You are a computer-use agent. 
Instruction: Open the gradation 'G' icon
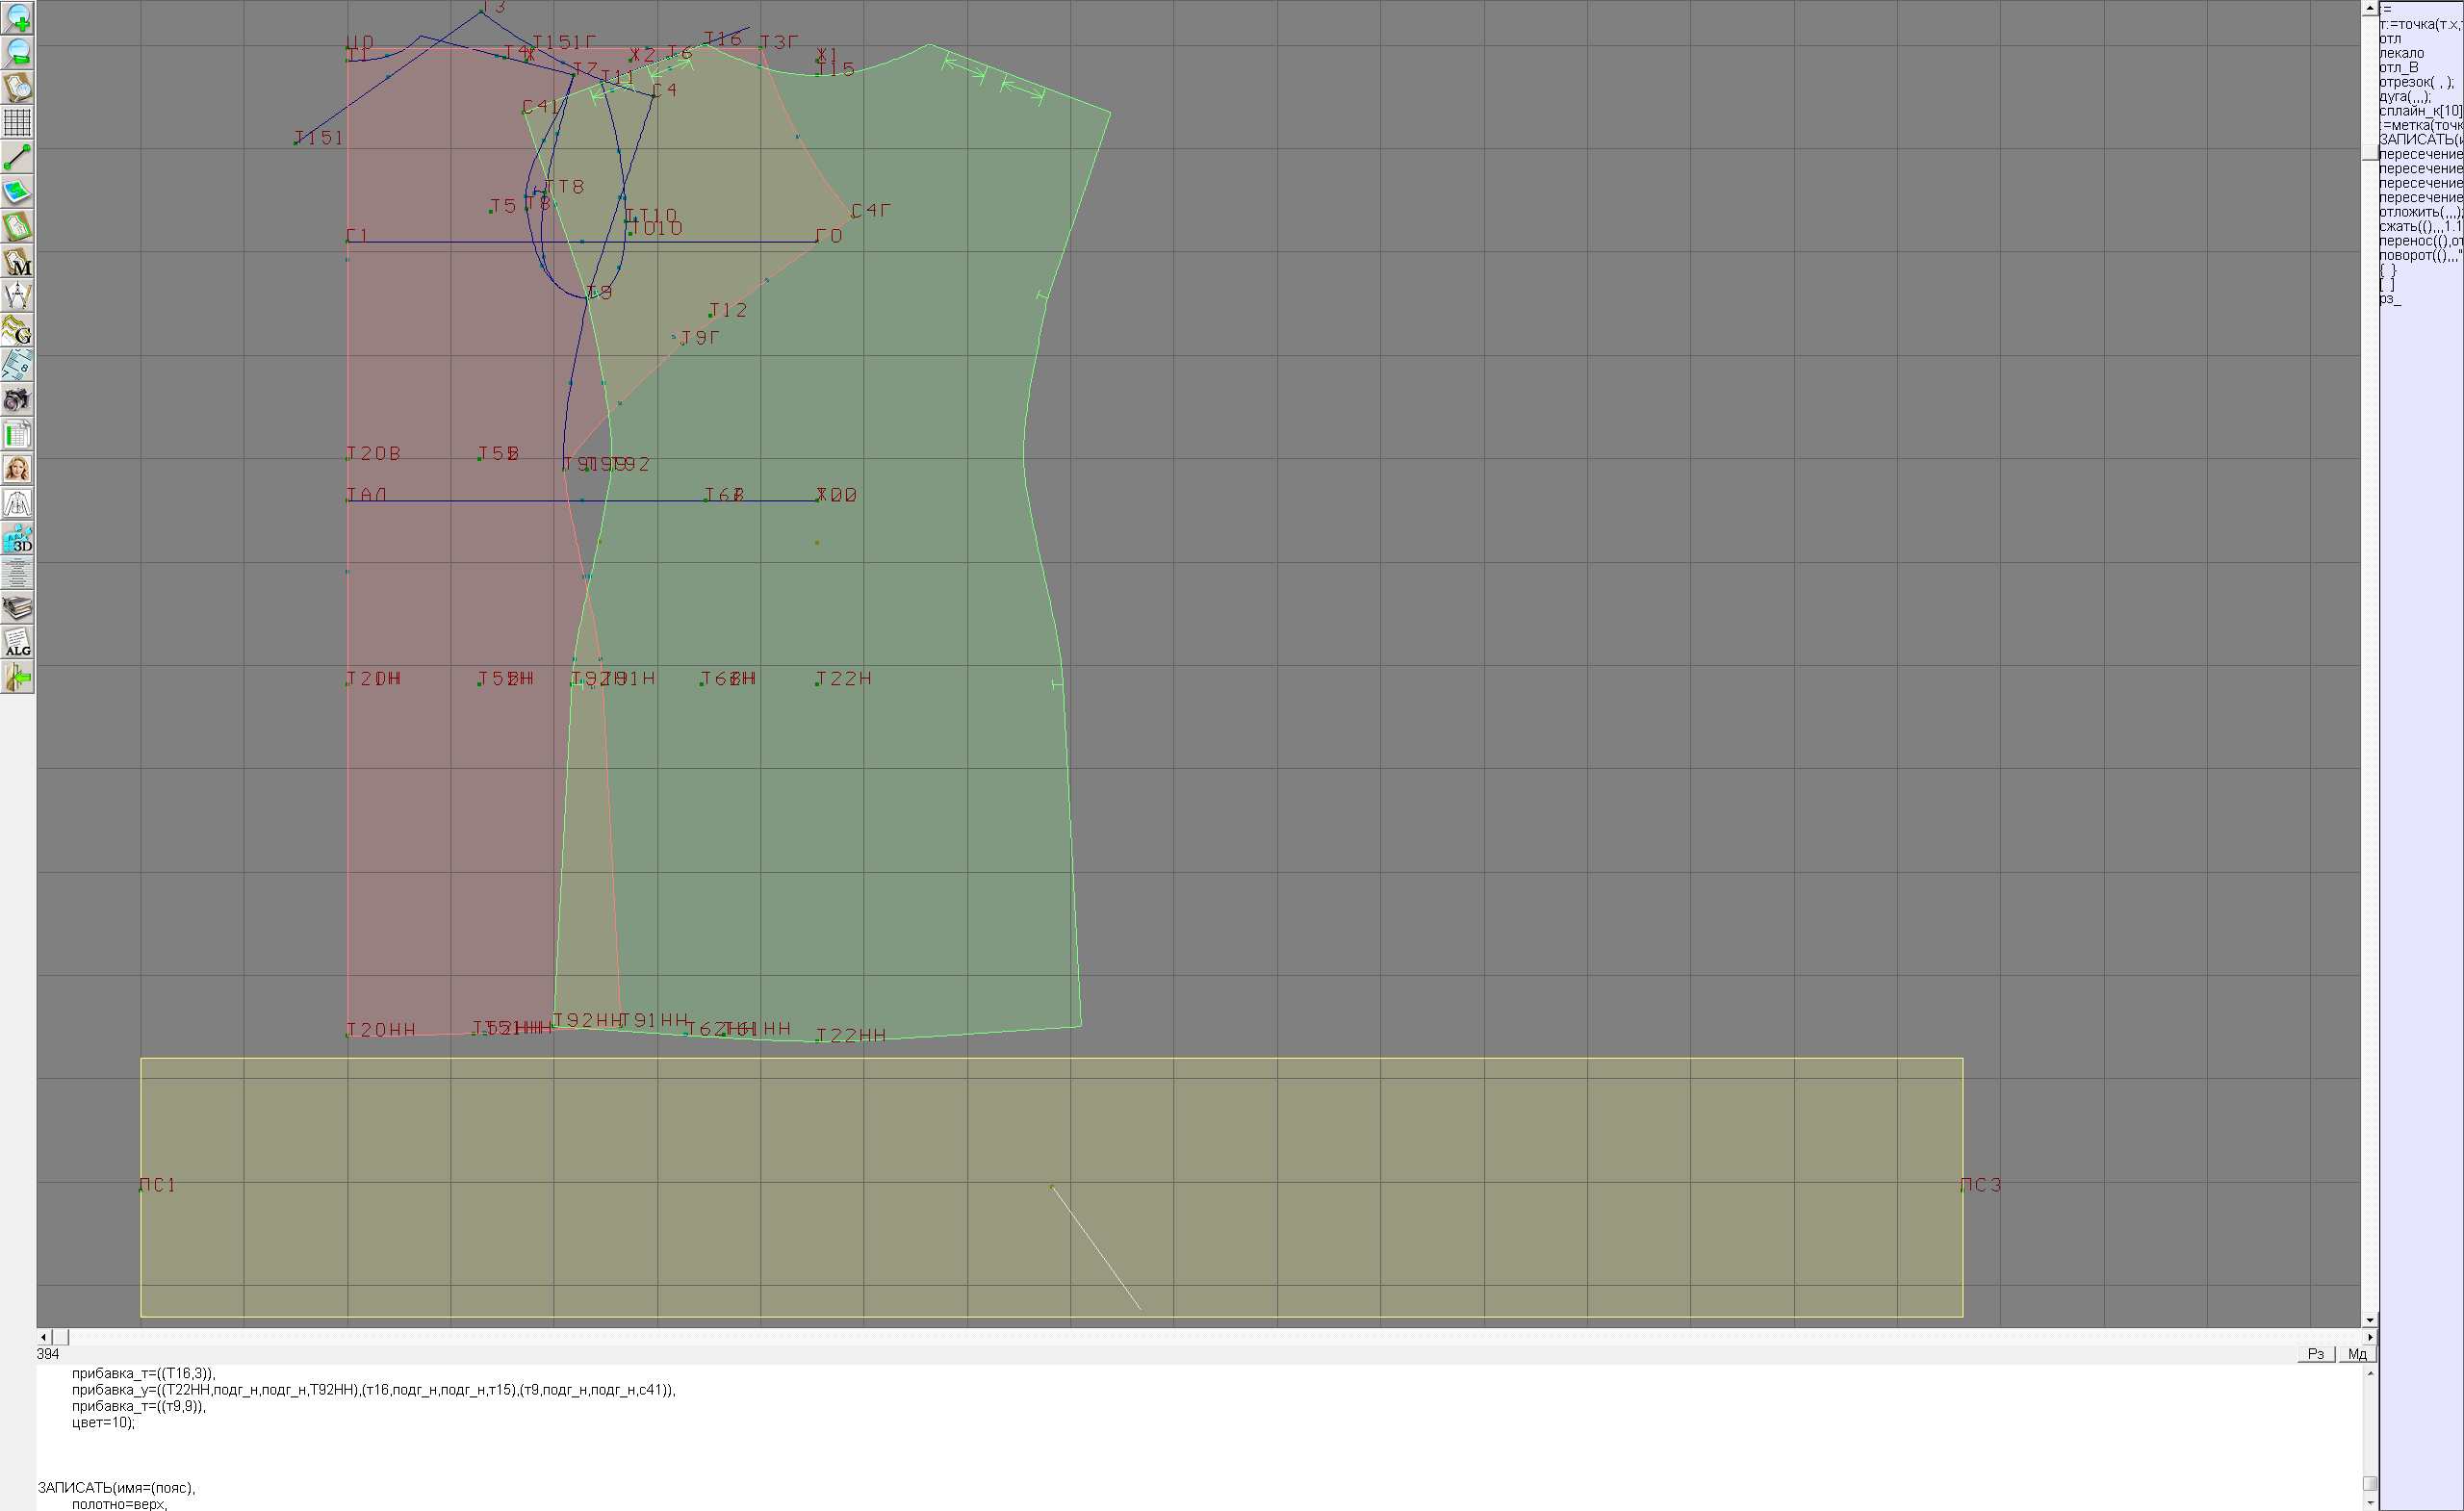coord(17,330)
